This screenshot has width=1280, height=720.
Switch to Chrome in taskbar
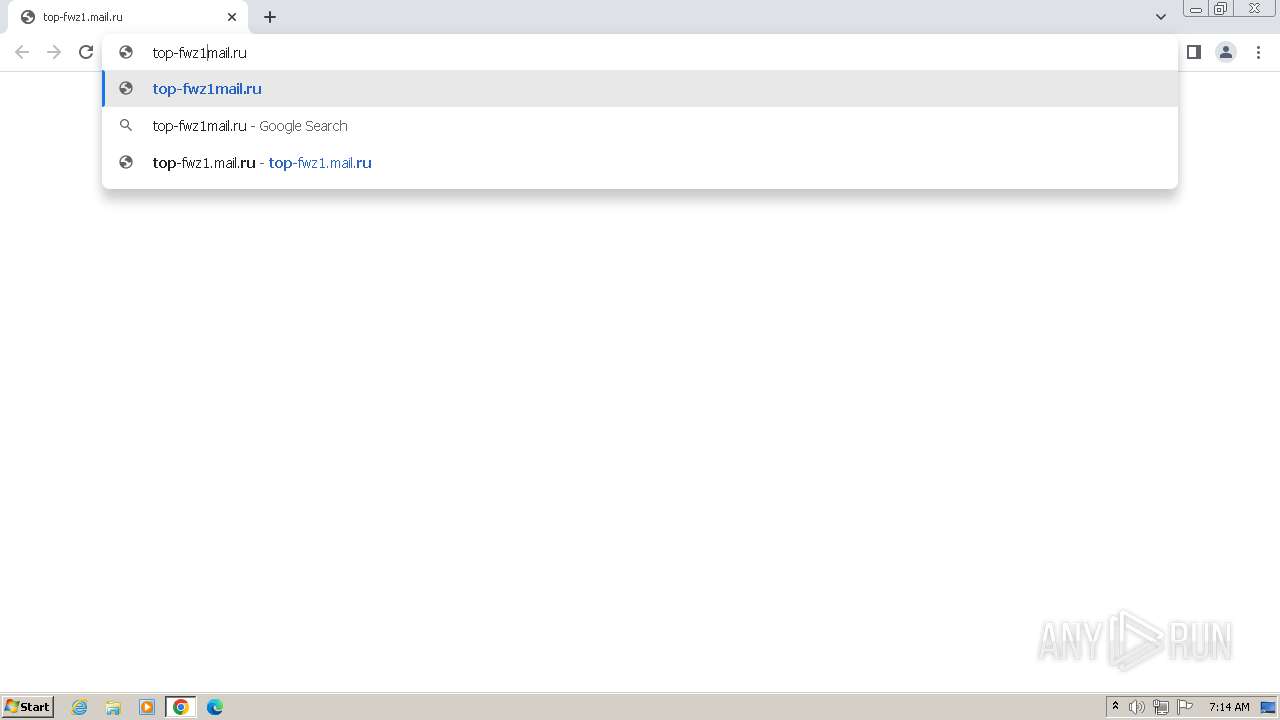click(181, 707)
